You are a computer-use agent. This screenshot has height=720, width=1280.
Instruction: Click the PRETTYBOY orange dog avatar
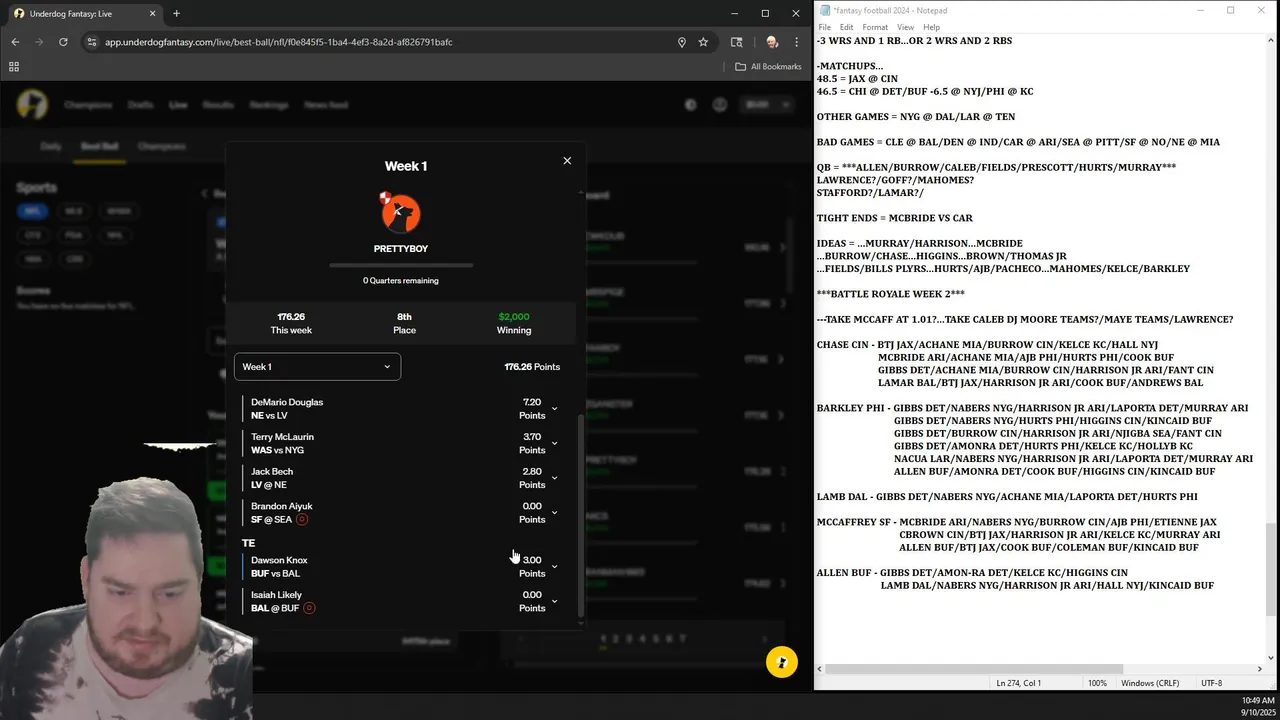tap(401, 212)
